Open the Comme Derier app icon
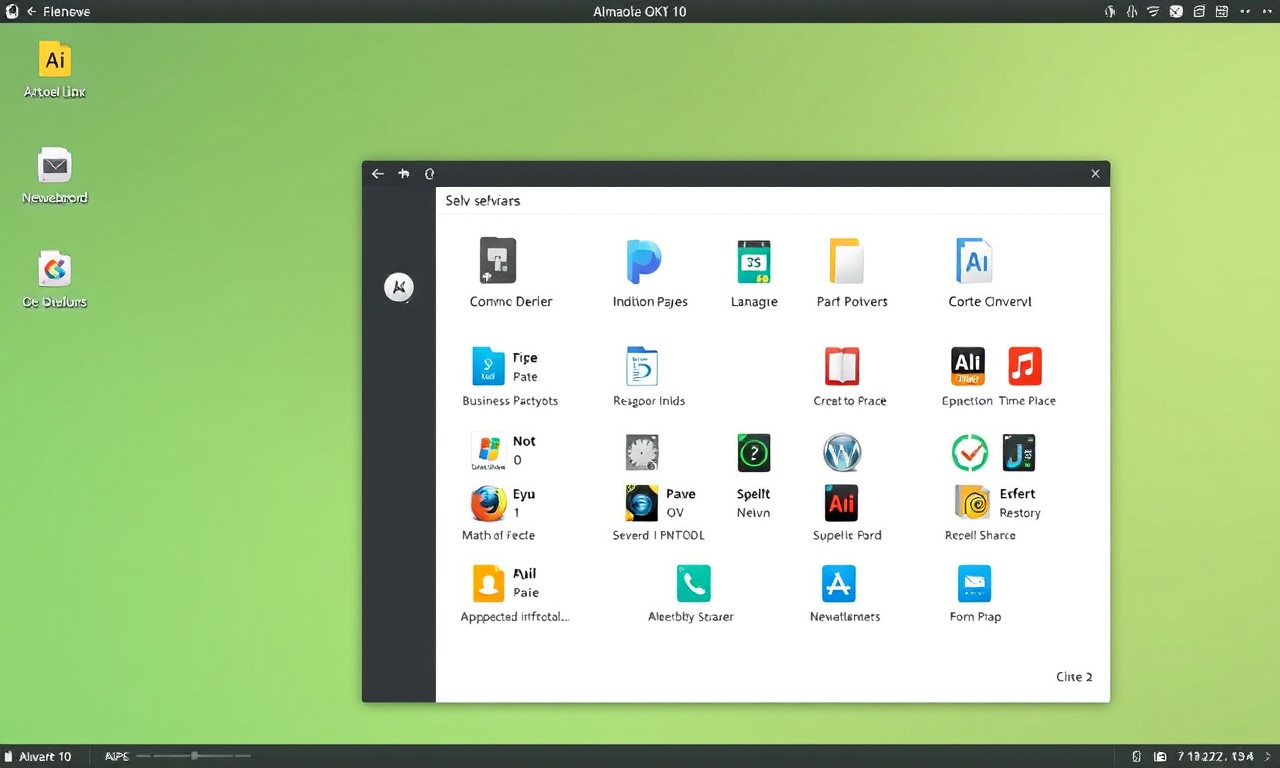 pos(498,261)
